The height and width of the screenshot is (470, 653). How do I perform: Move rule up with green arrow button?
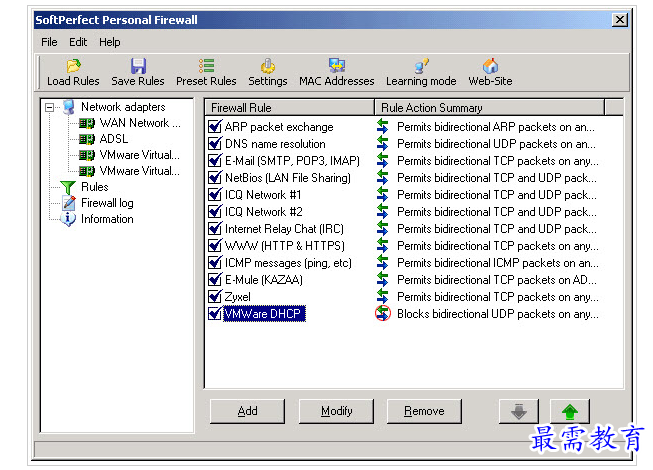[x=570, y=411]
